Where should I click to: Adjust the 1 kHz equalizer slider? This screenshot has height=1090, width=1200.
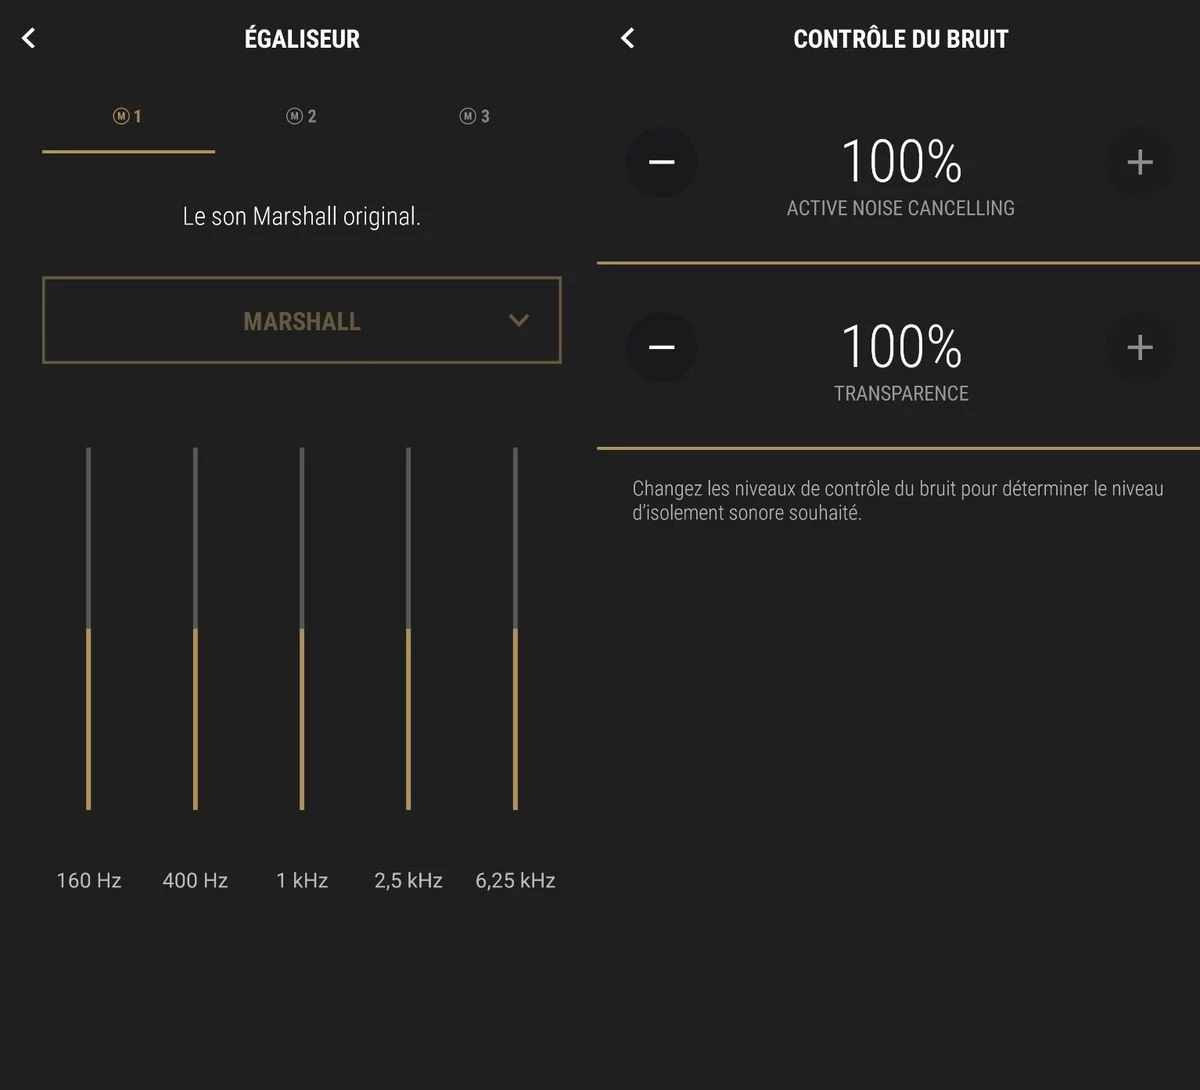click(302, 629)
